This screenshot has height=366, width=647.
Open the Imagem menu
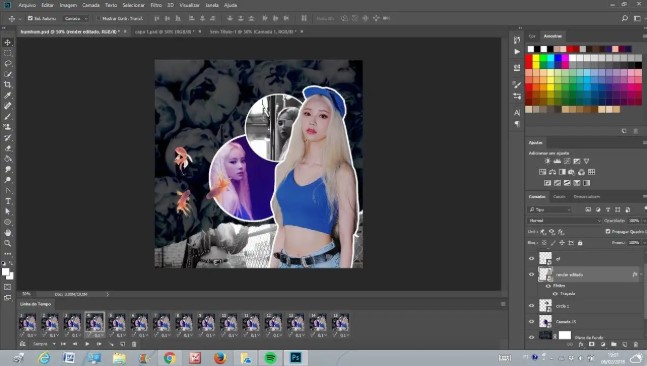pos(68,5)
